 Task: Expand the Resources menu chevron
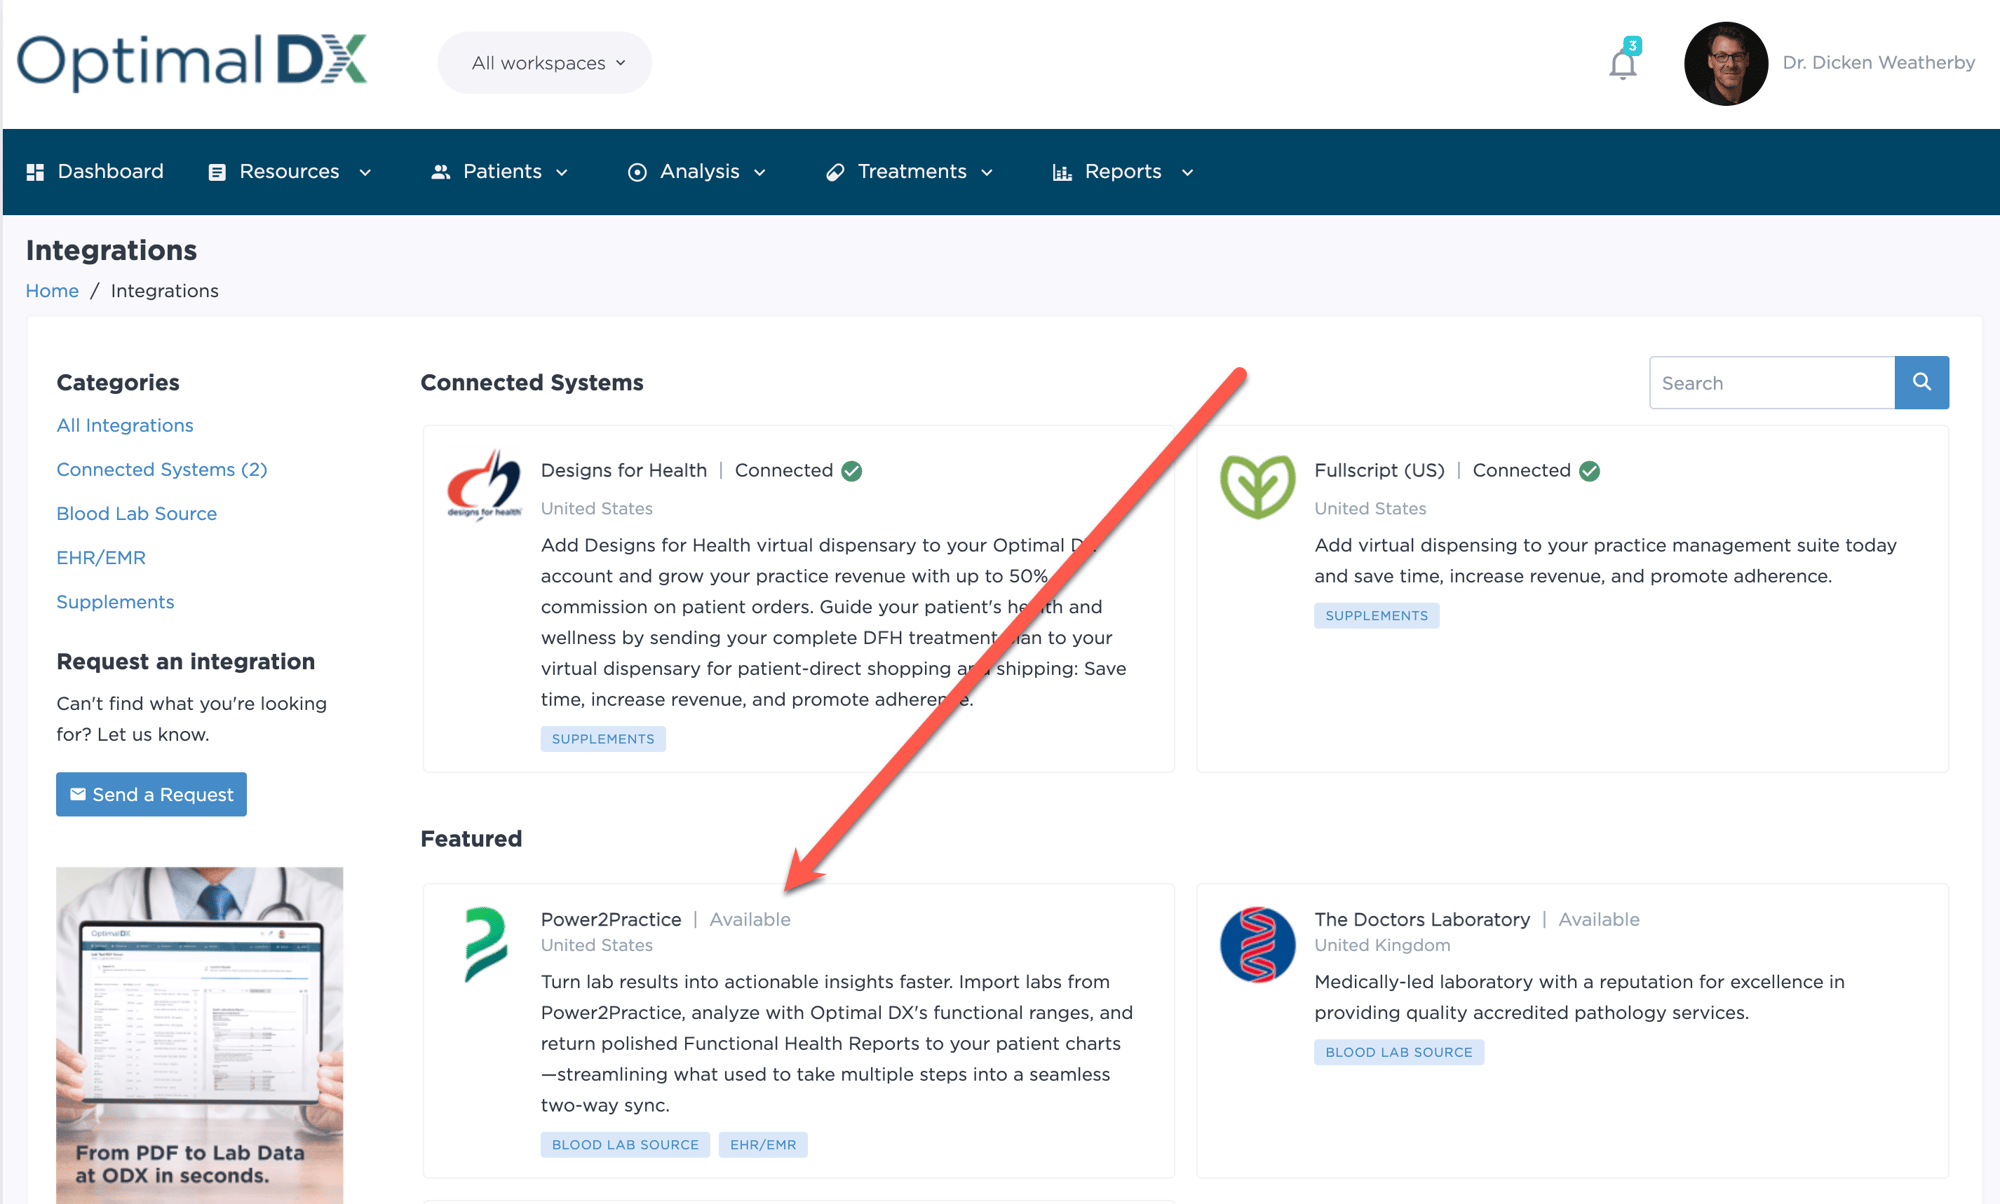(365, 173)
